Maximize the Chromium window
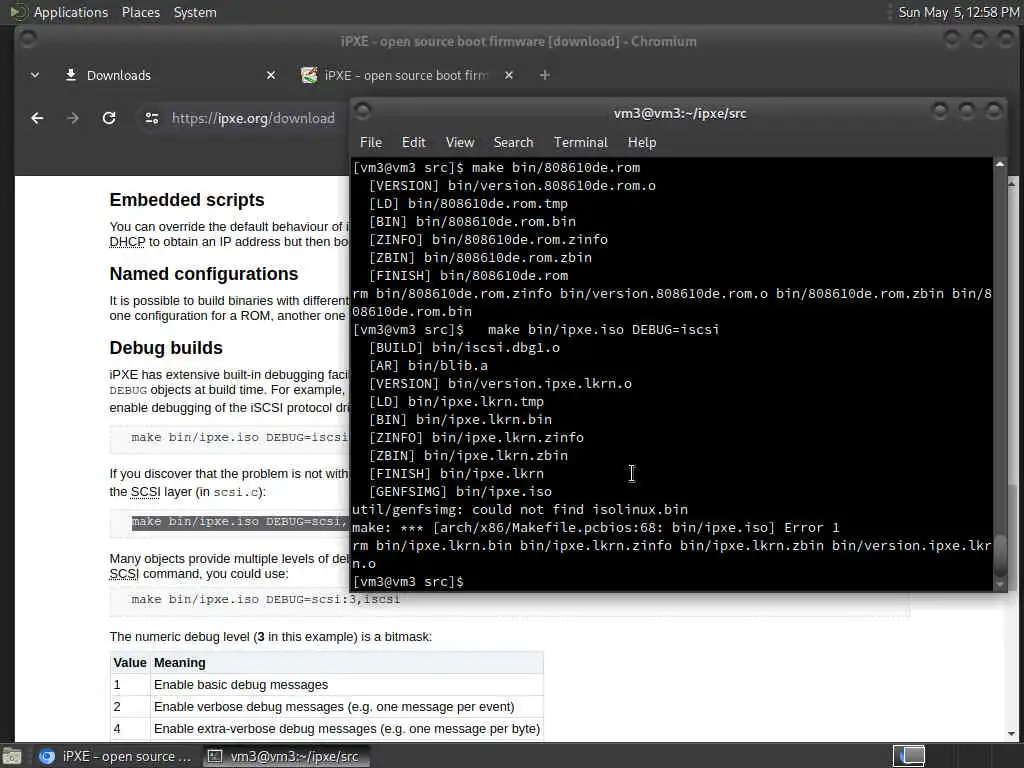1024x768 pixels. [x=978, y=39]
